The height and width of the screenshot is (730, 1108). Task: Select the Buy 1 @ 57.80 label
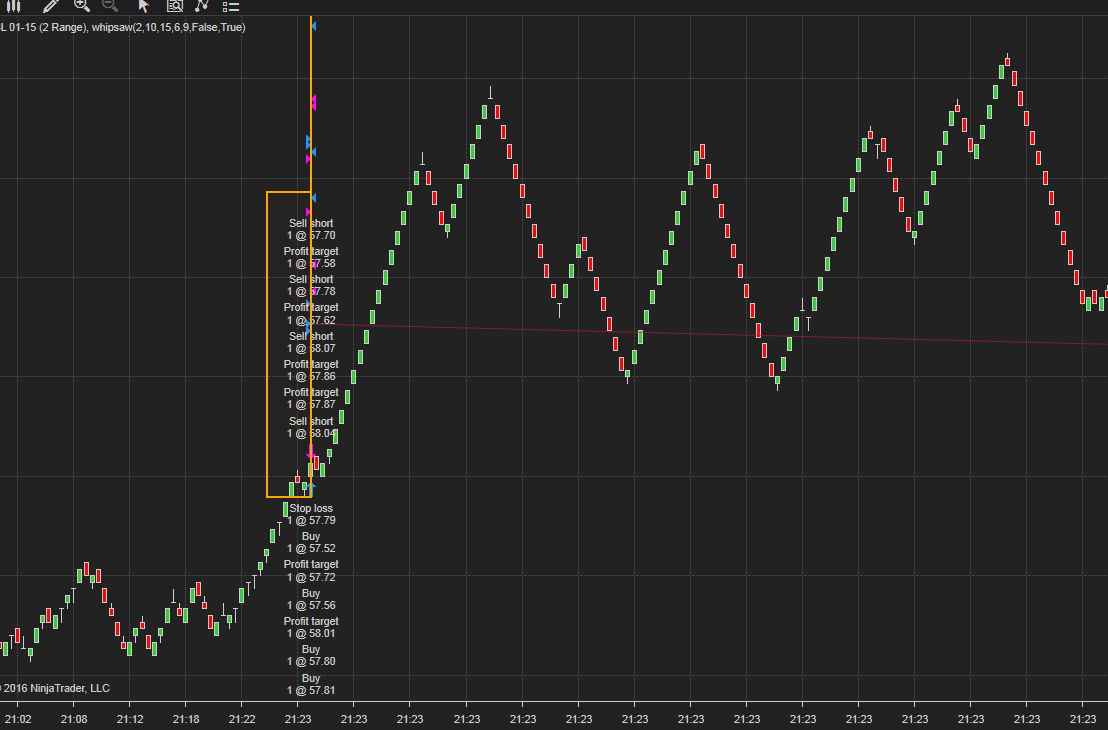(x=311, y=655)
